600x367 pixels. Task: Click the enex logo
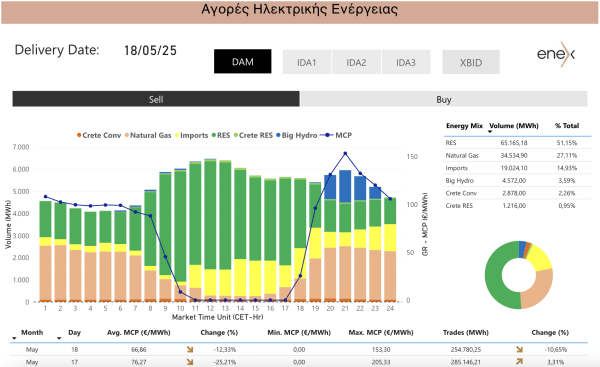click(x=556, y=54)
